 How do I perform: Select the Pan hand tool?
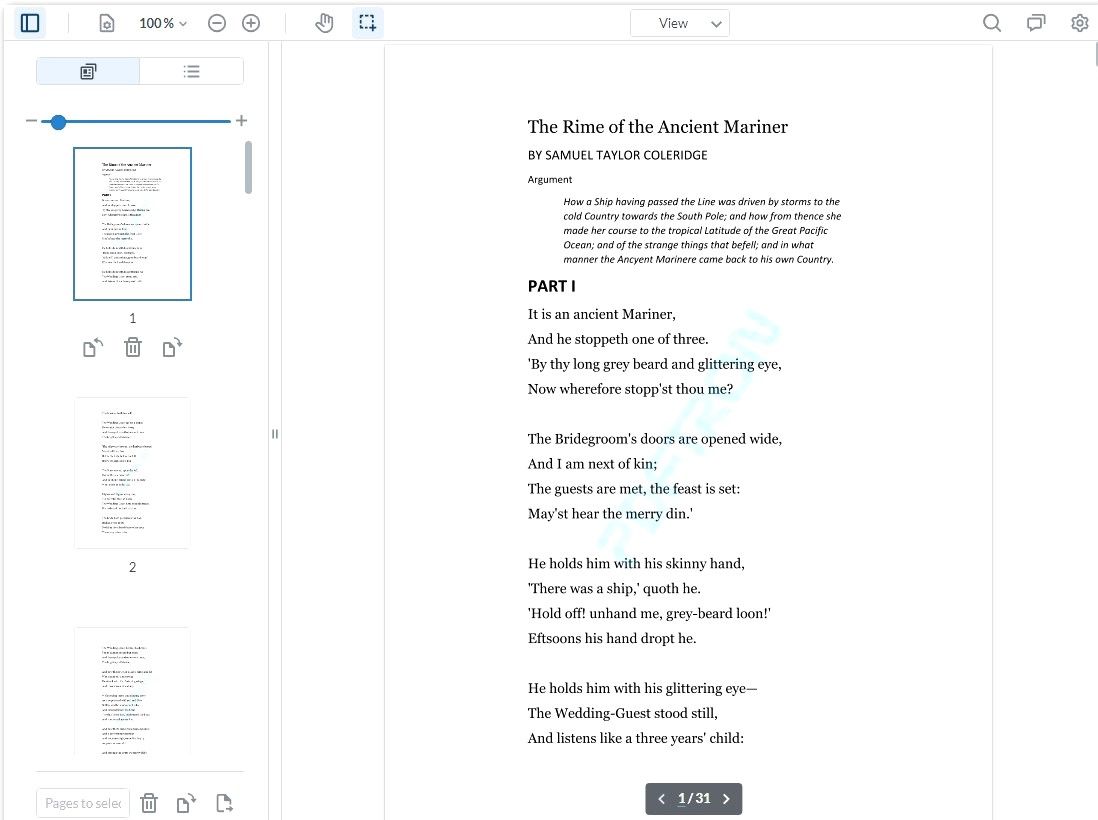pos(324,22)
